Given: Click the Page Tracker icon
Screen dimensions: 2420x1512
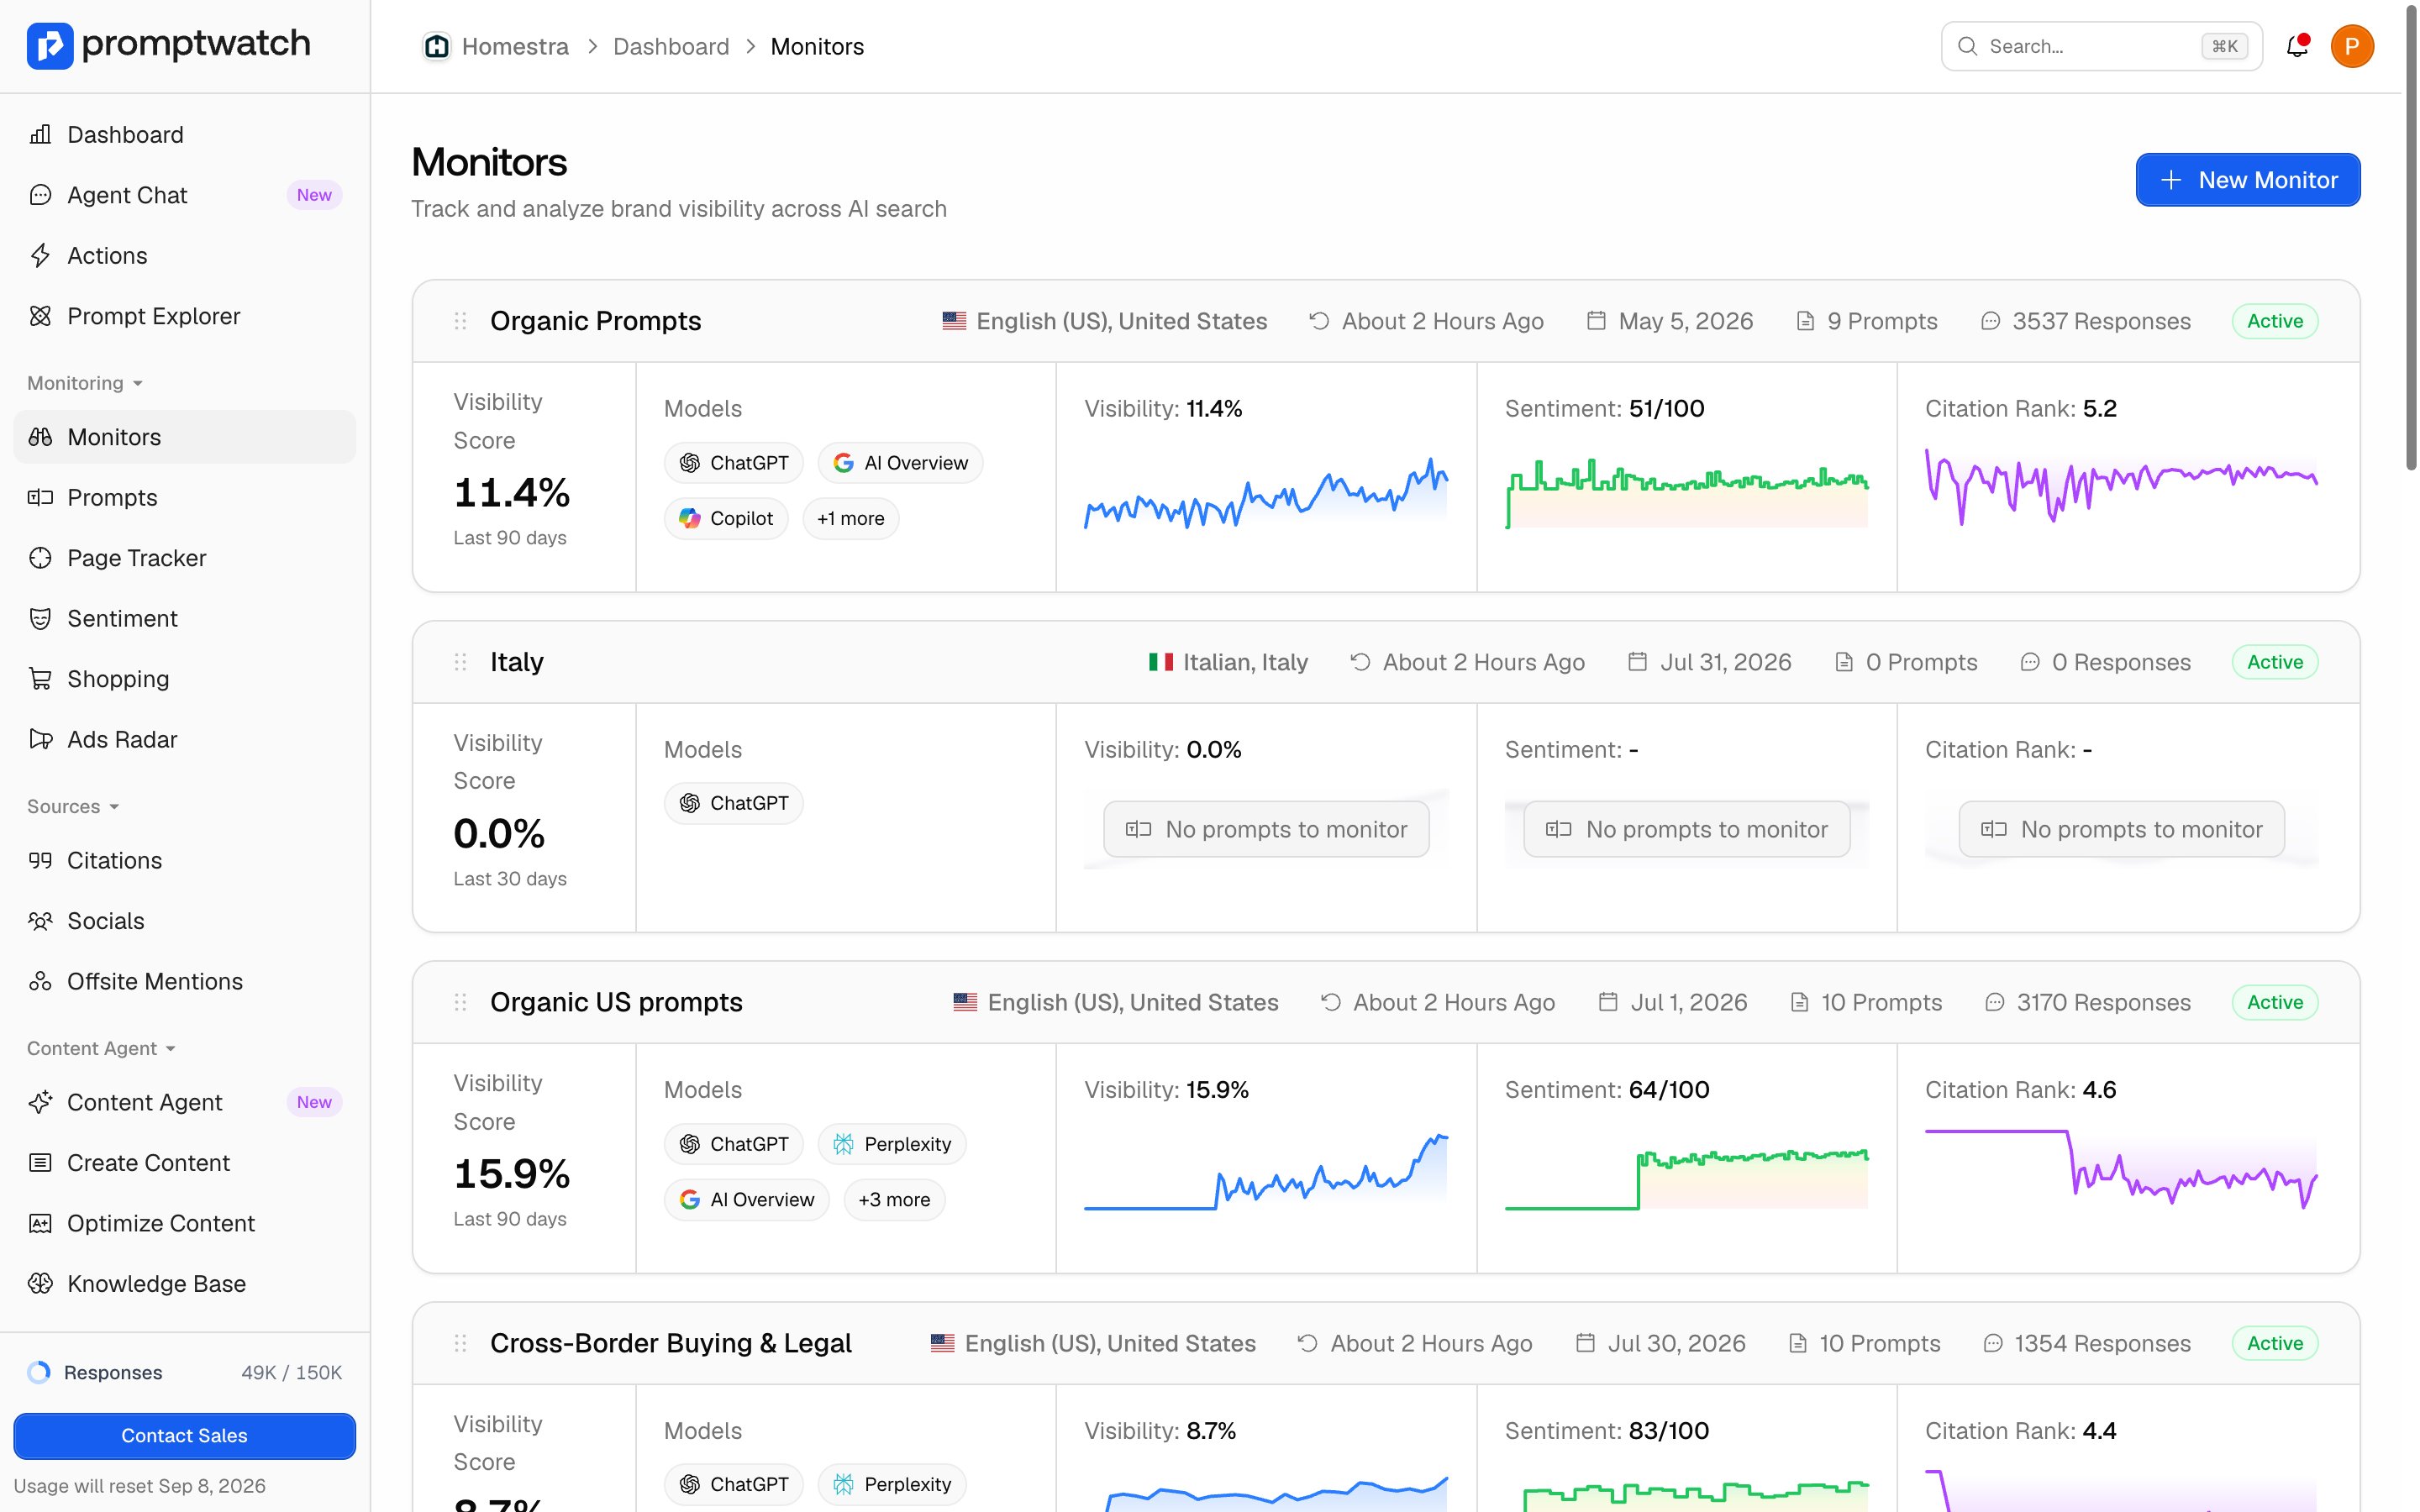Looking at the screenshot, I should 40,558.
